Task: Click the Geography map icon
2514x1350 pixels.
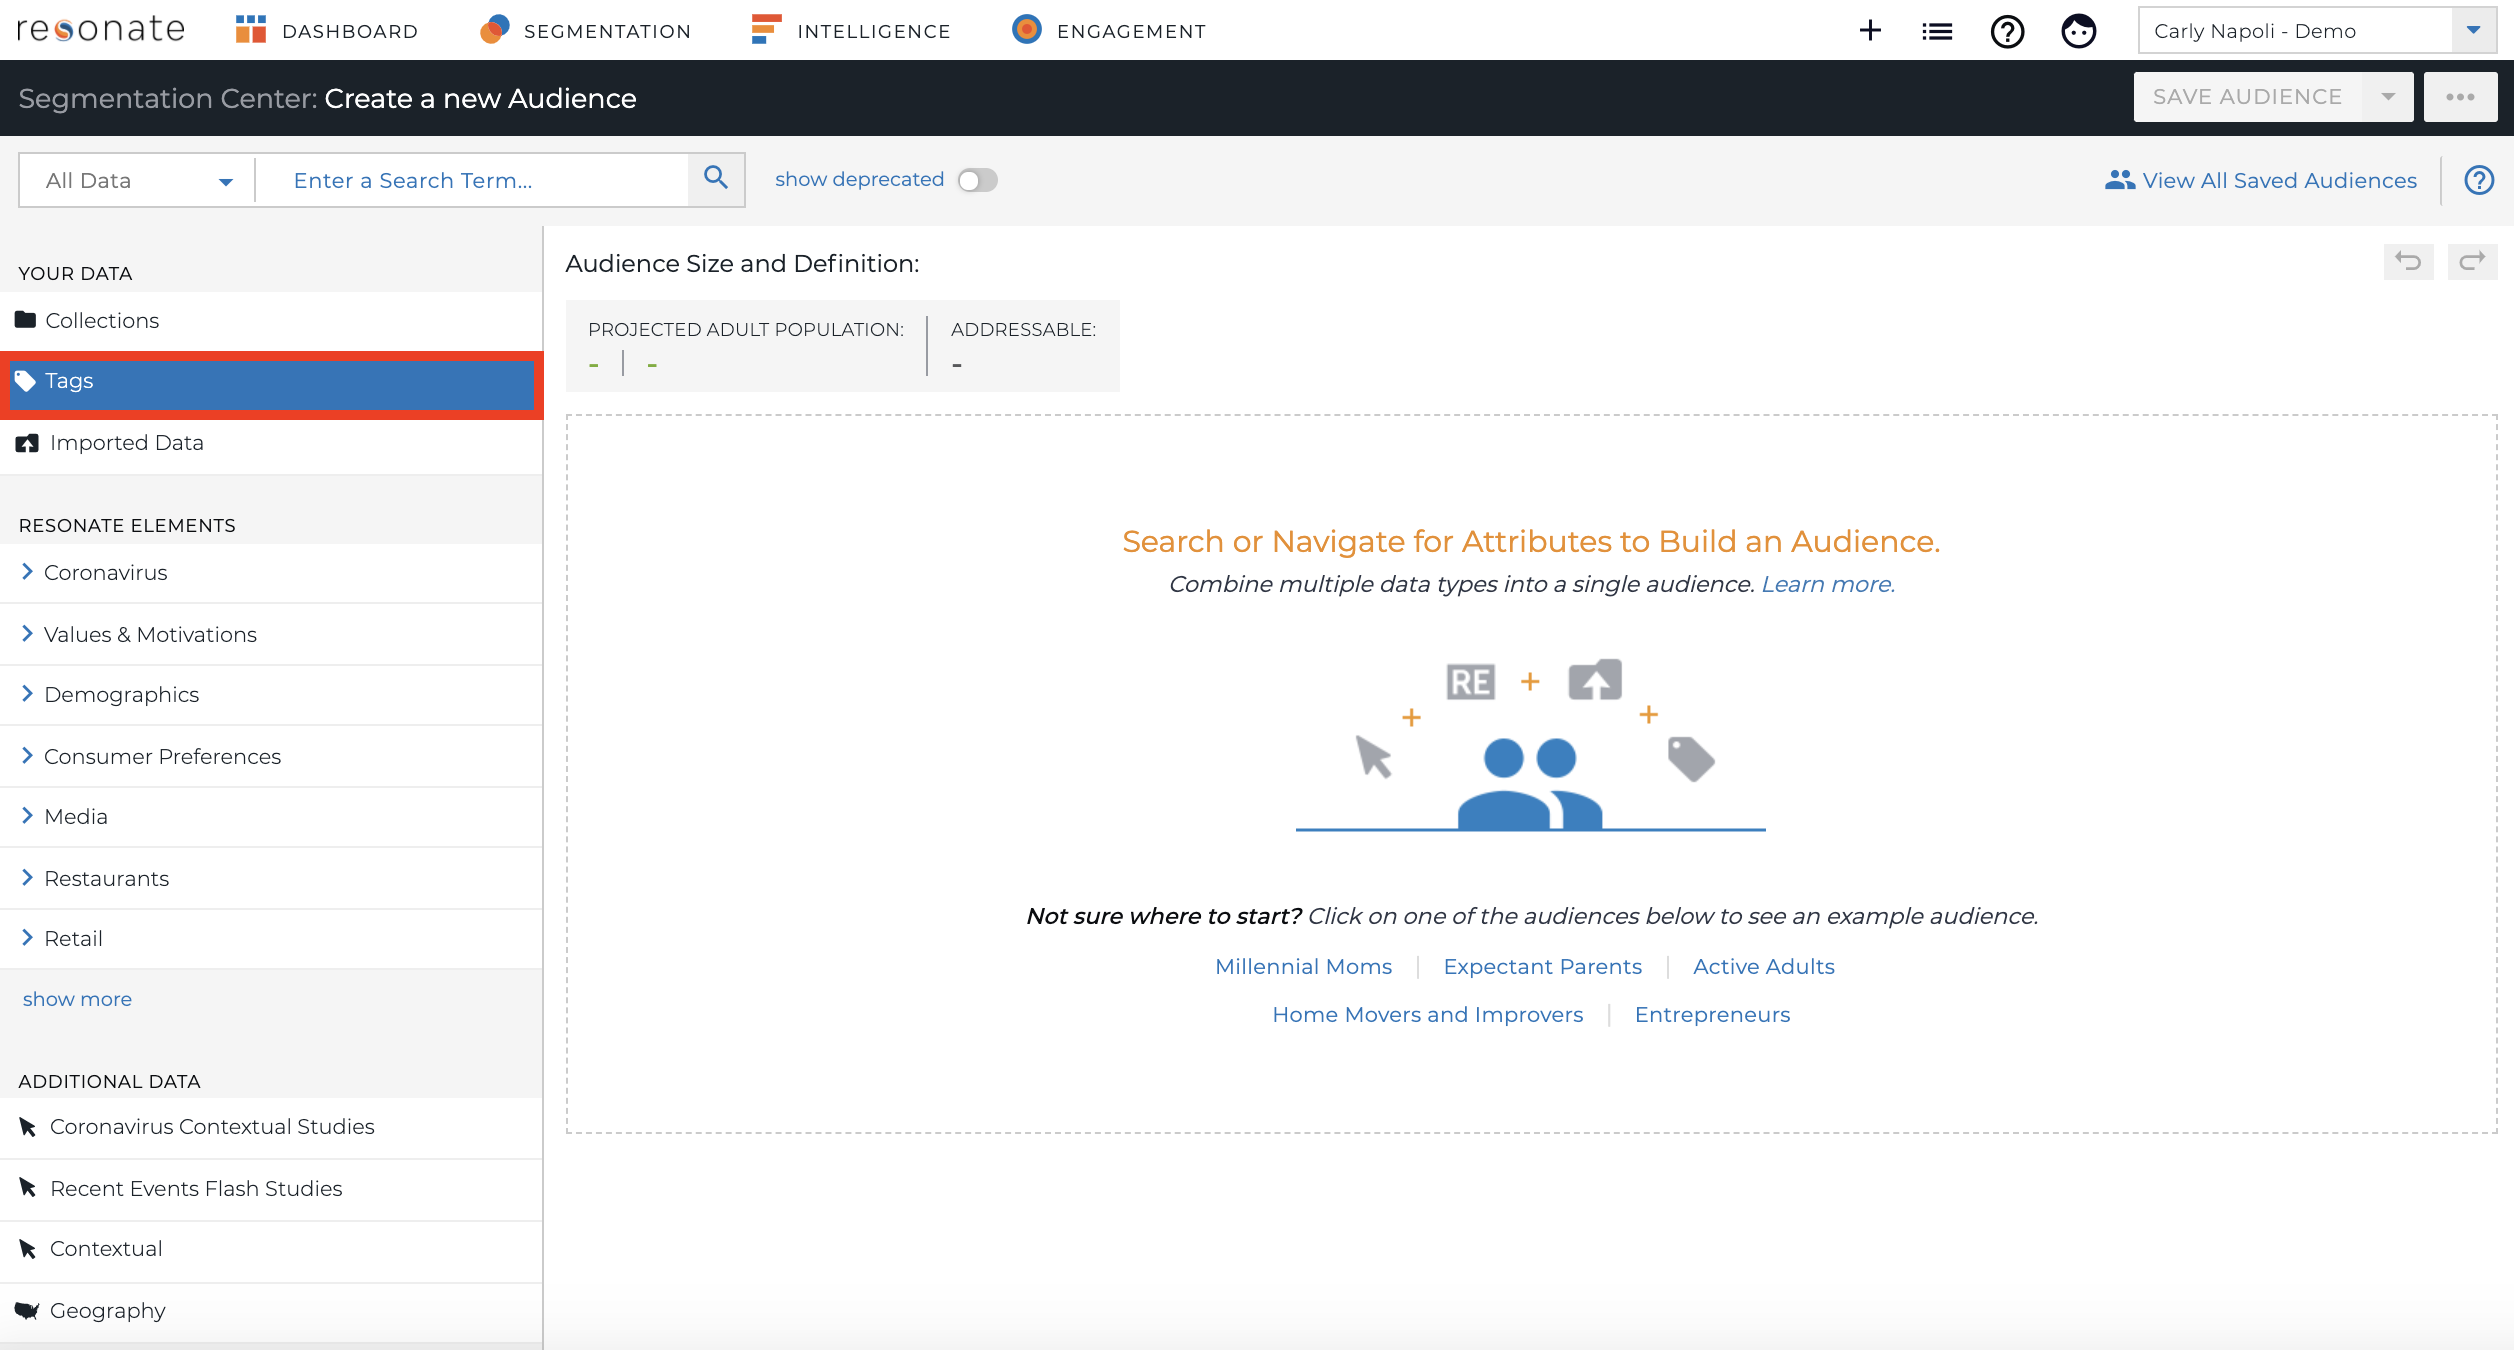Action: [27, 1310]
